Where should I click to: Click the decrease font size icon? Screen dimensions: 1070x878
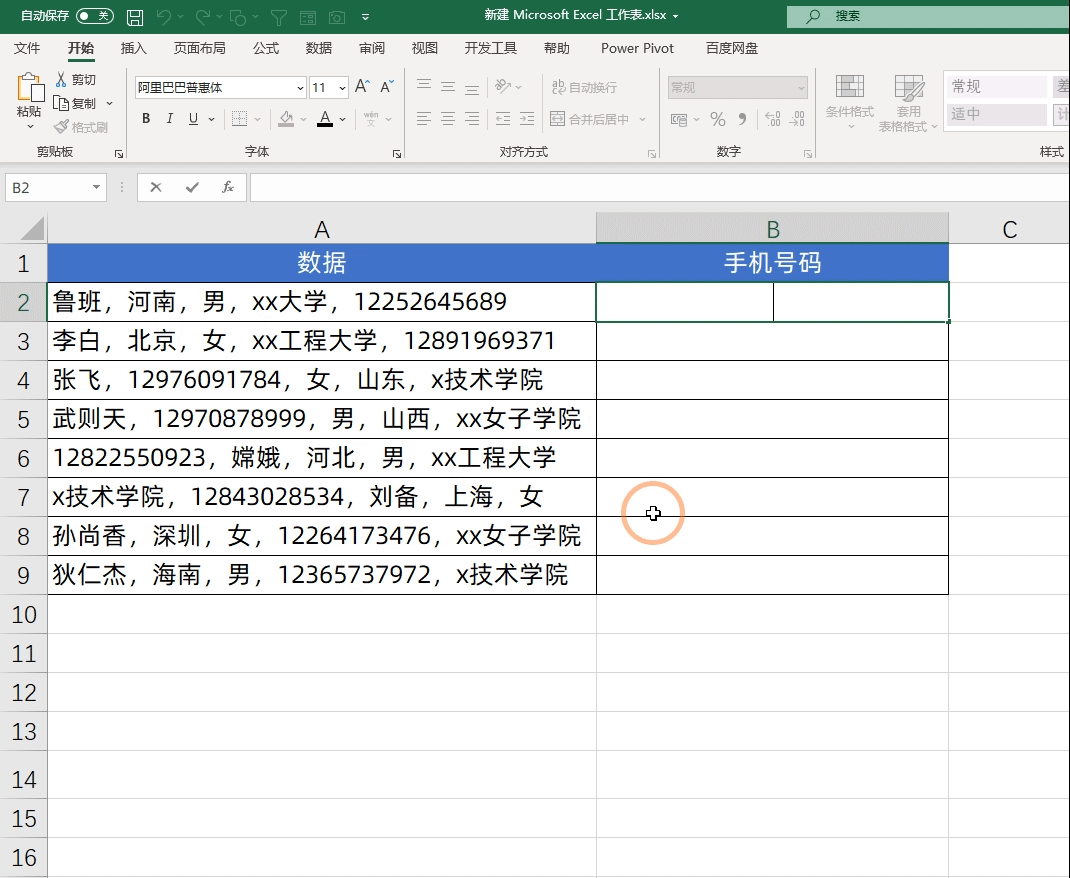tap(387, 86)
